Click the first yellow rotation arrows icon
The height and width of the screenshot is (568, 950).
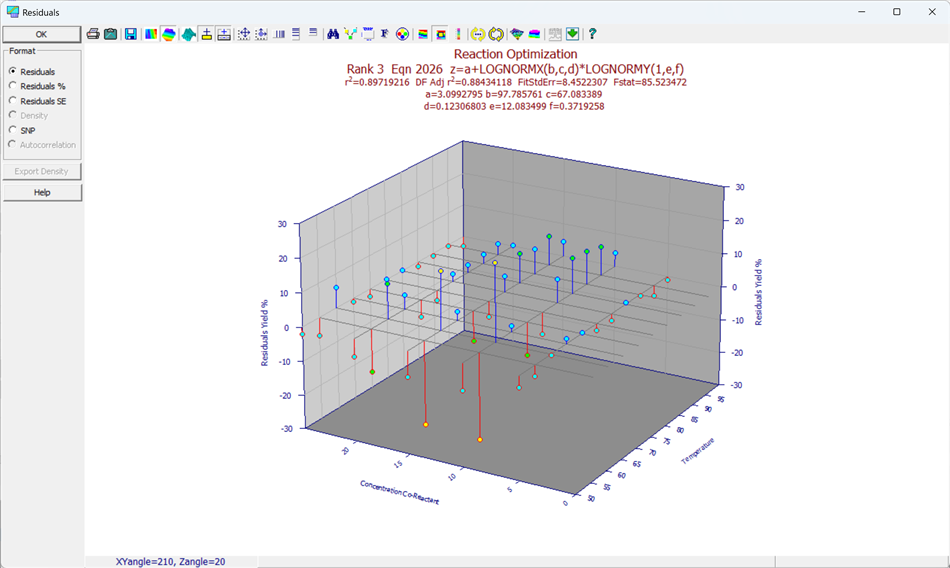point(478,34)
